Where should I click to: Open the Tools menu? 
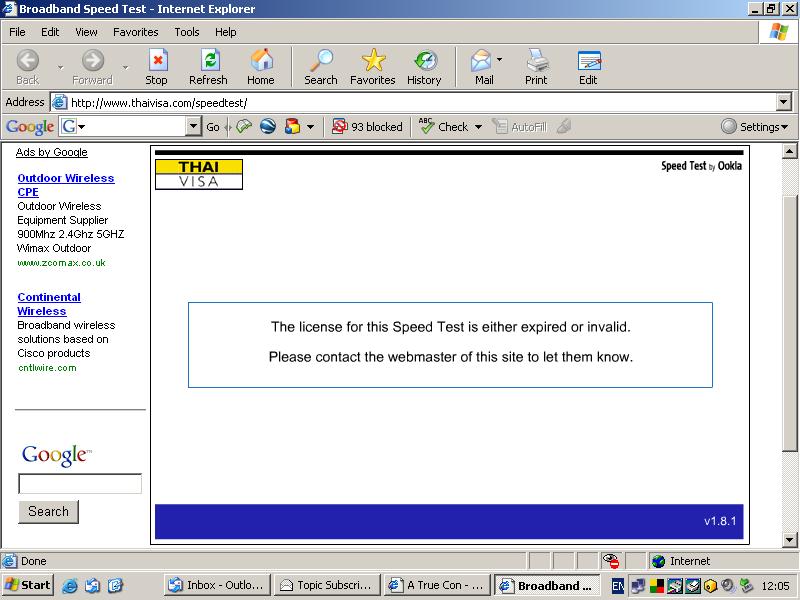pyautogui.click(x=187, y=32)
